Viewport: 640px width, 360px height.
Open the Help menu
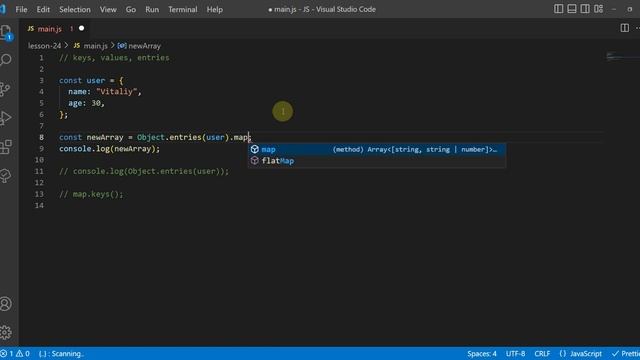tap(214, 9)
